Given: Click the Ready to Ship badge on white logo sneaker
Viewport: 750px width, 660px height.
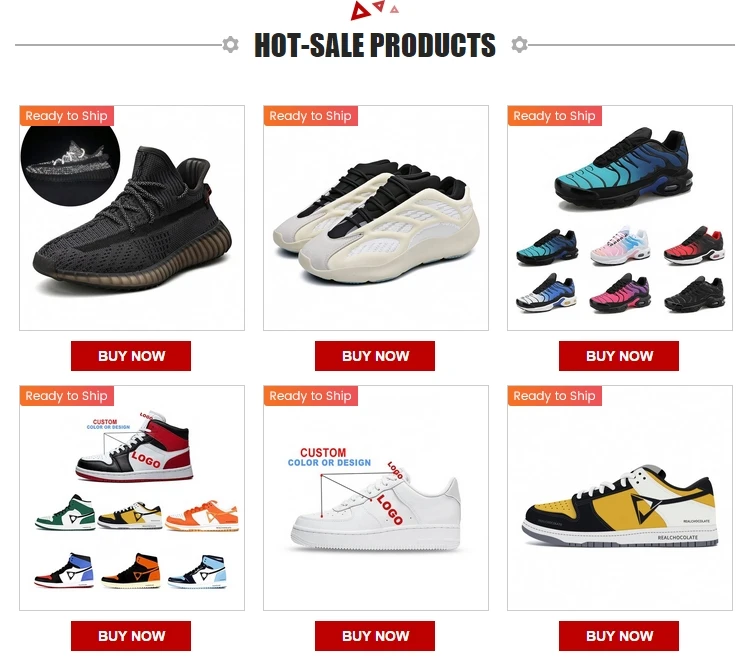Looking at the screenshot, I should point(310,396).
